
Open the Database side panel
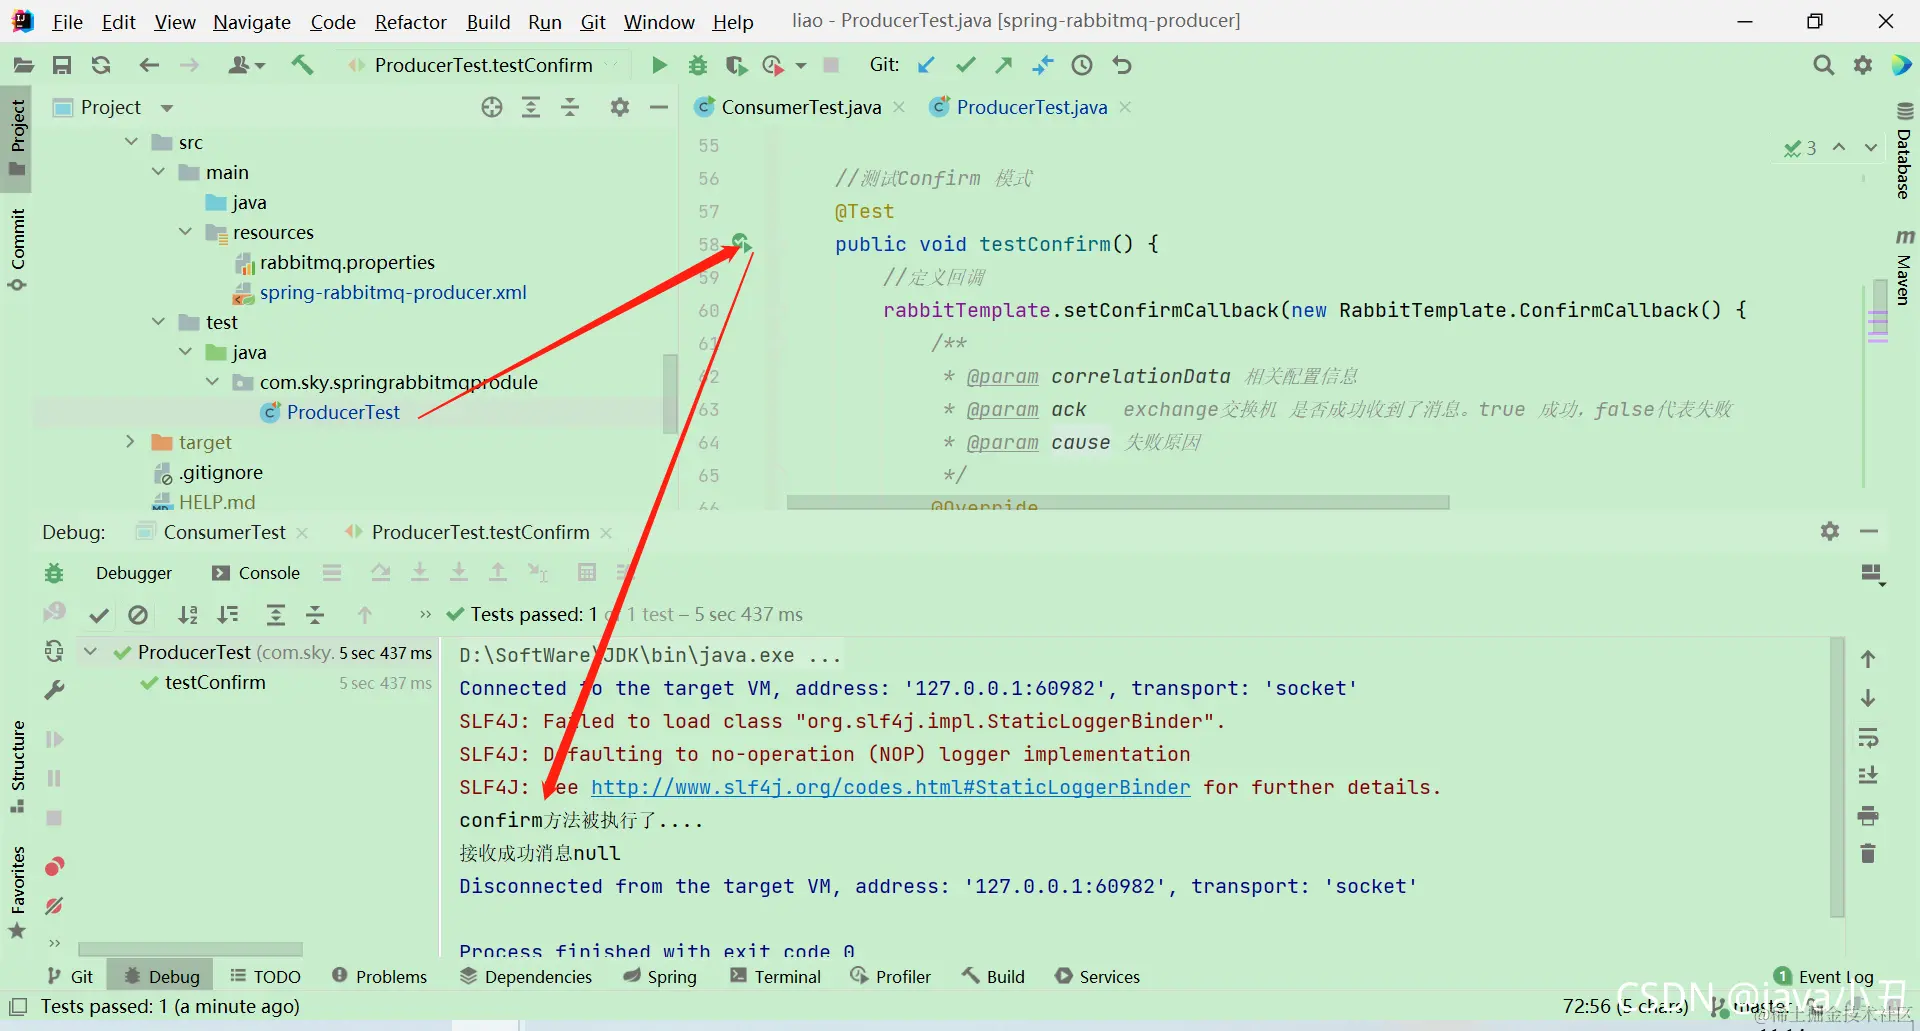pos(1904,150)
